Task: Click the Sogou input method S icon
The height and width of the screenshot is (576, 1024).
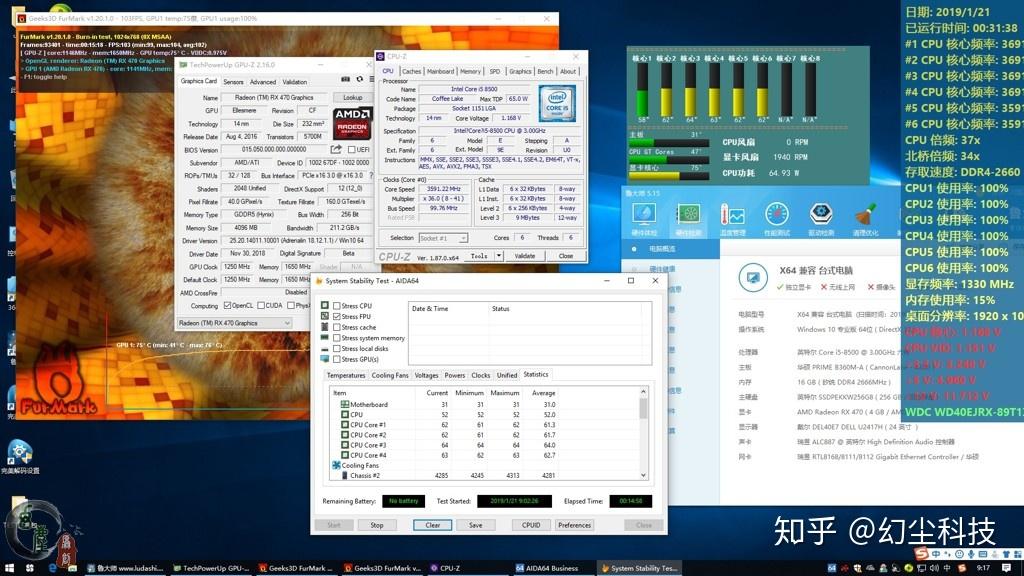Action: [921, 553]
